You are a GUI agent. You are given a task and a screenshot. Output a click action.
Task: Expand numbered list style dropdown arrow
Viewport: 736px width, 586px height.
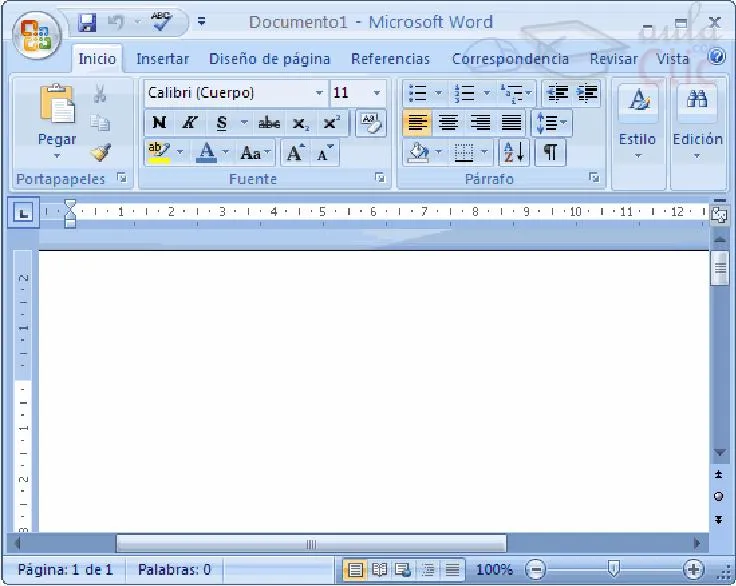point(487,93)
